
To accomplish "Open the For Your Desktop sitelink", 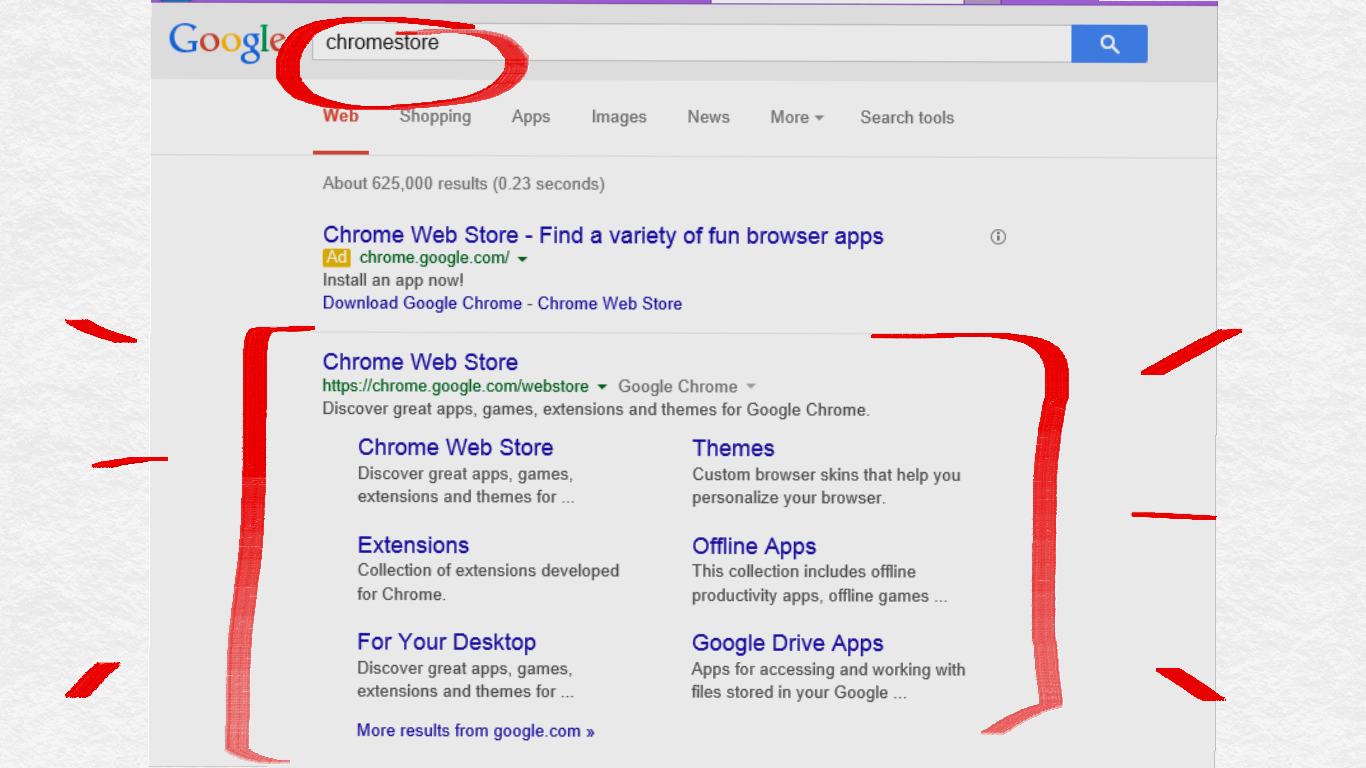I will (x=446, y=642).
